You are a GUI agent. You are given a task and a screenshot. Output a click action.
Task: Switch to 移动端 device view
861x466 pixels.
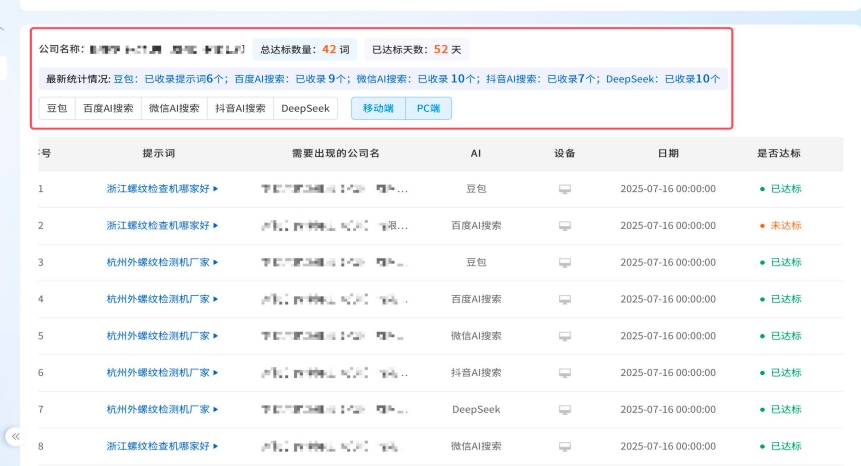tap(378, 108)
